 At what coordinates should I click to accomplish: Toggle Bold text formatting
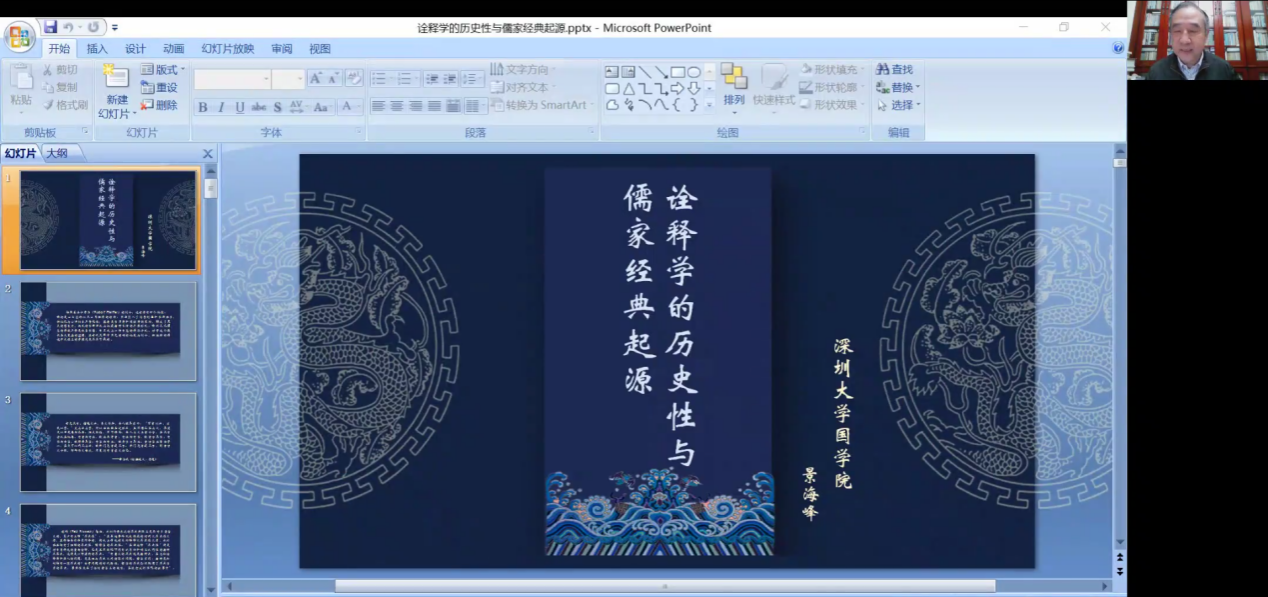tap(203, 107)
